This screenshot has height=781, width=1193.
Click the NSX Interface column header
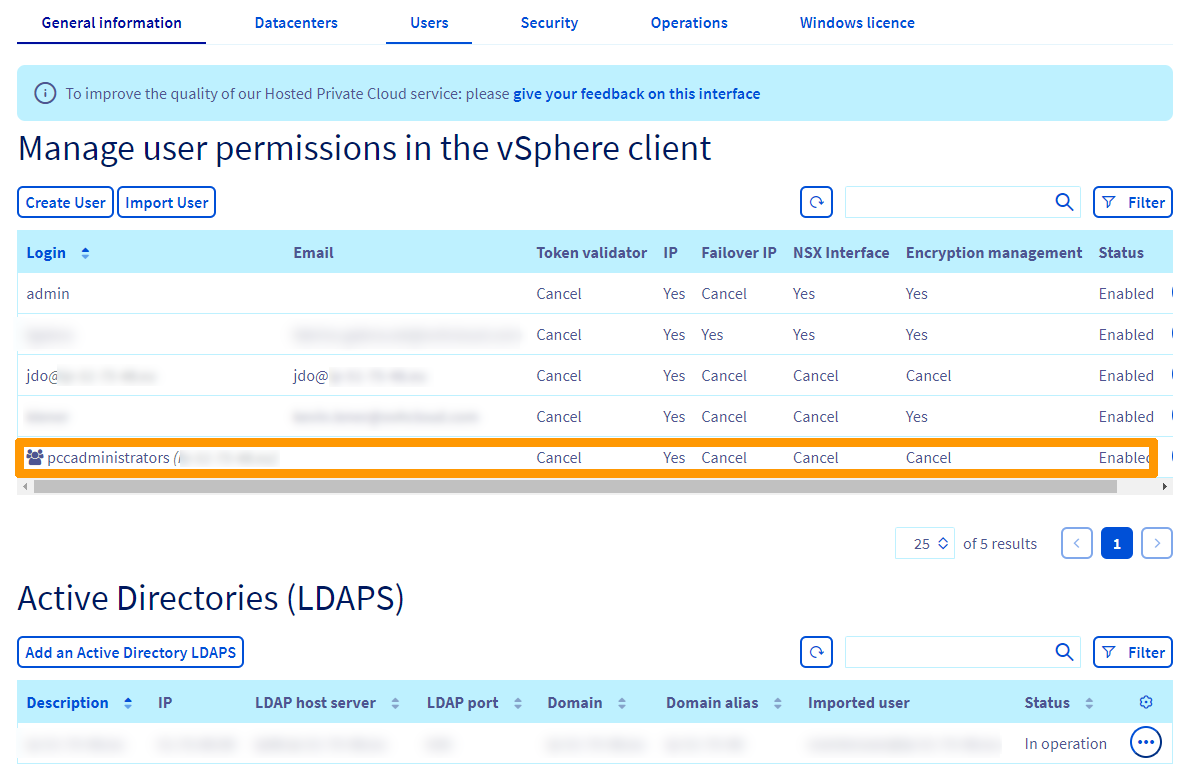tap(841, 253)
